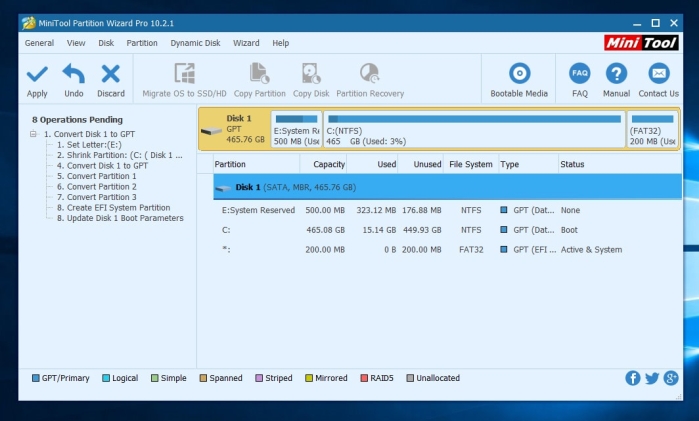Select the C: partition row
The width and height of the screenshot is (699, 421).
(447, 230)
